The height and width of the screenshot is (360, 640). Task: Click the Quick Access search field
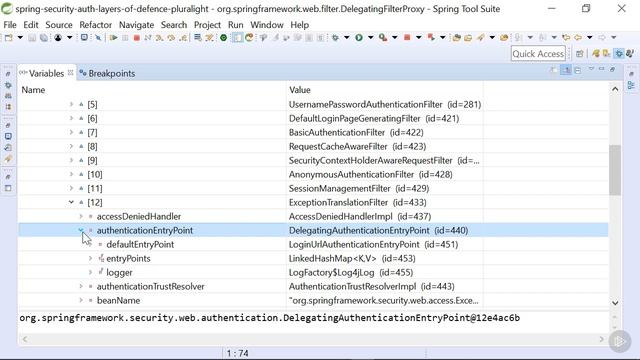(538, 53)
